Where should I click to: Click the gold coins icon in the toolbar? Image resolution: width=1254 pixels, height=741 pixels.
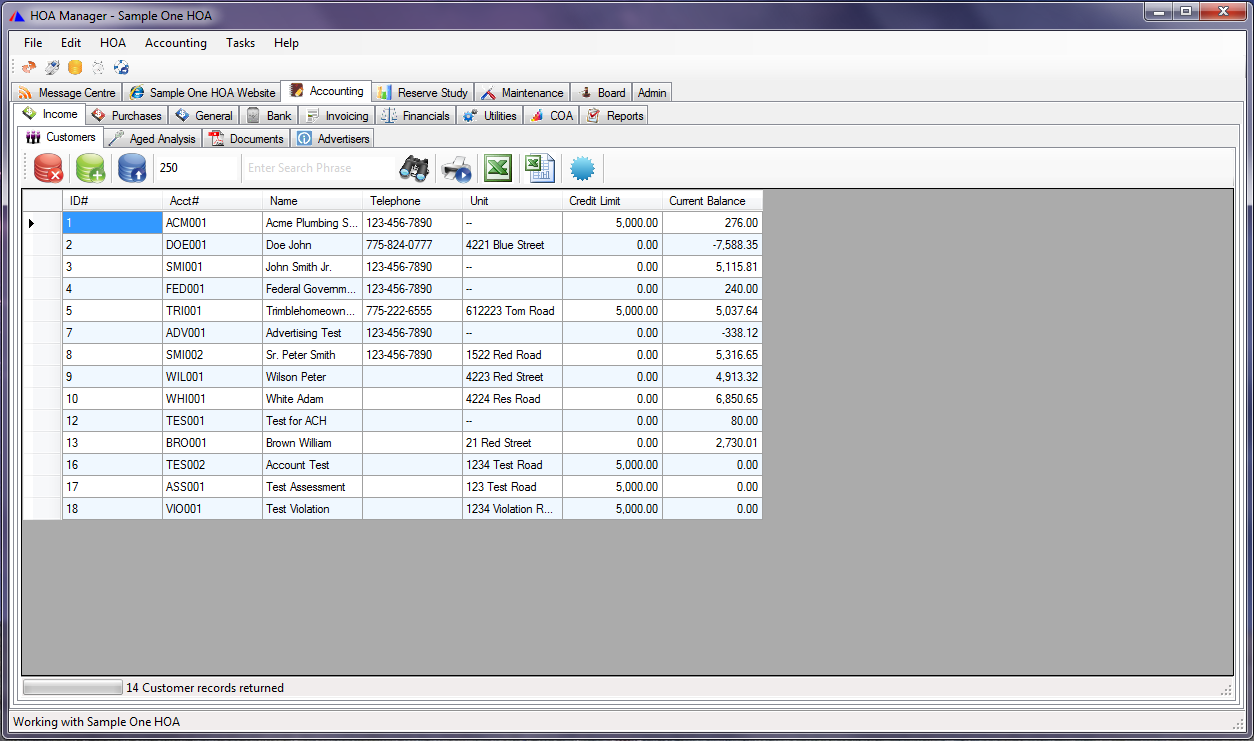click(75, 67)
